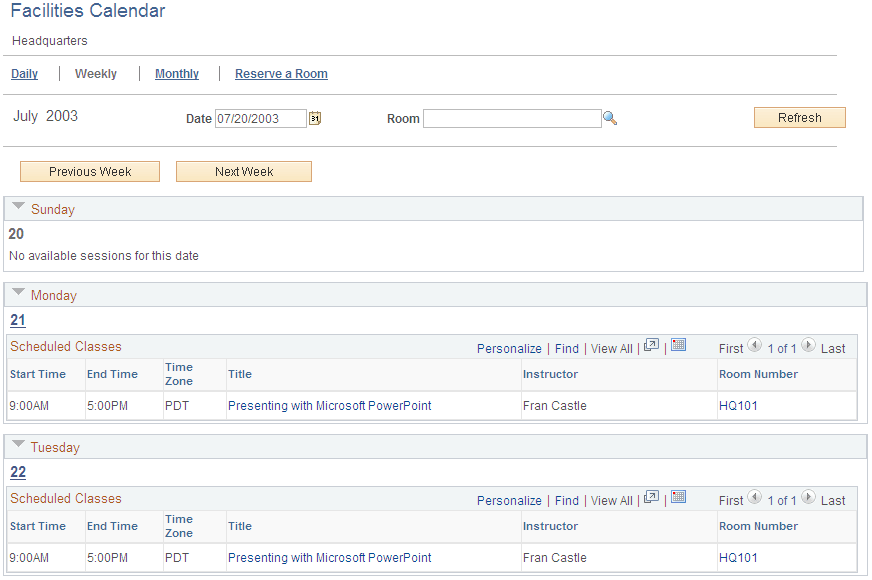Open the Reserve a Room link
This screenshot has height=580, width=872.
click(281, 74)
